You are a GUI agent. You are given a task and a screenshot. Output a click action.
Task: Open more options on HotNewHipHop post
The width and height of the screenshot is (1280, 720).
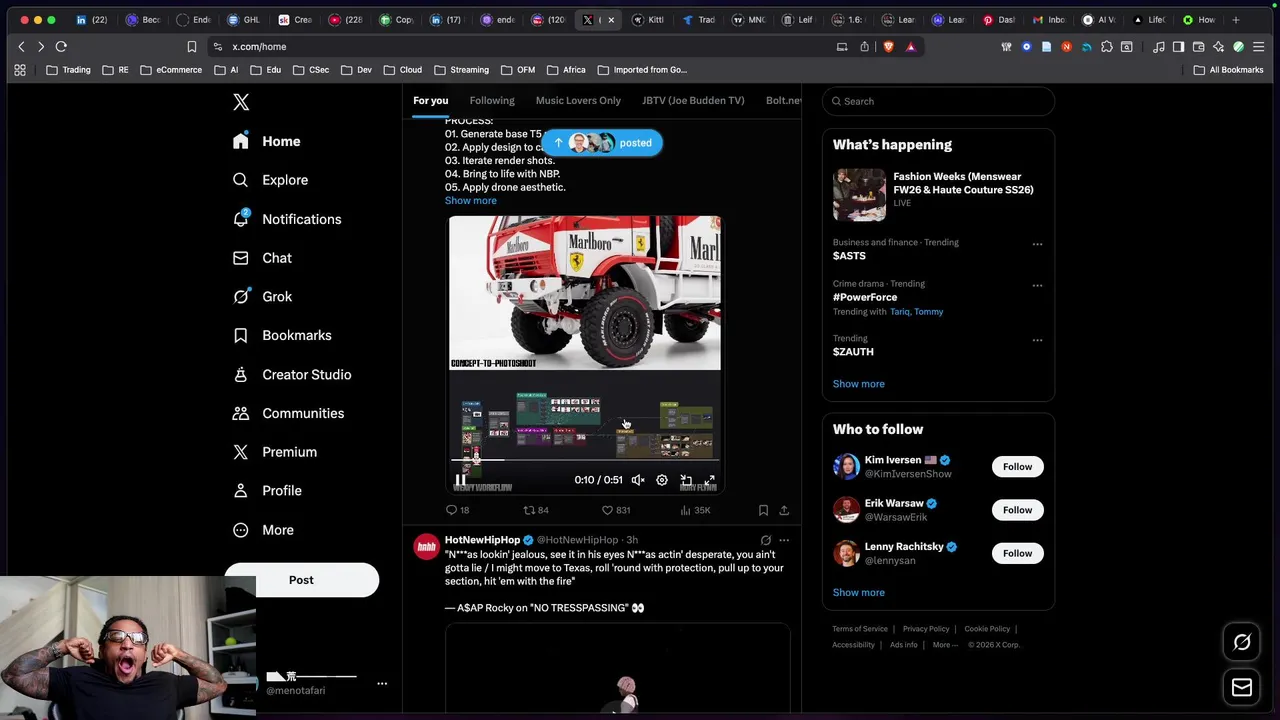(784, 540)
